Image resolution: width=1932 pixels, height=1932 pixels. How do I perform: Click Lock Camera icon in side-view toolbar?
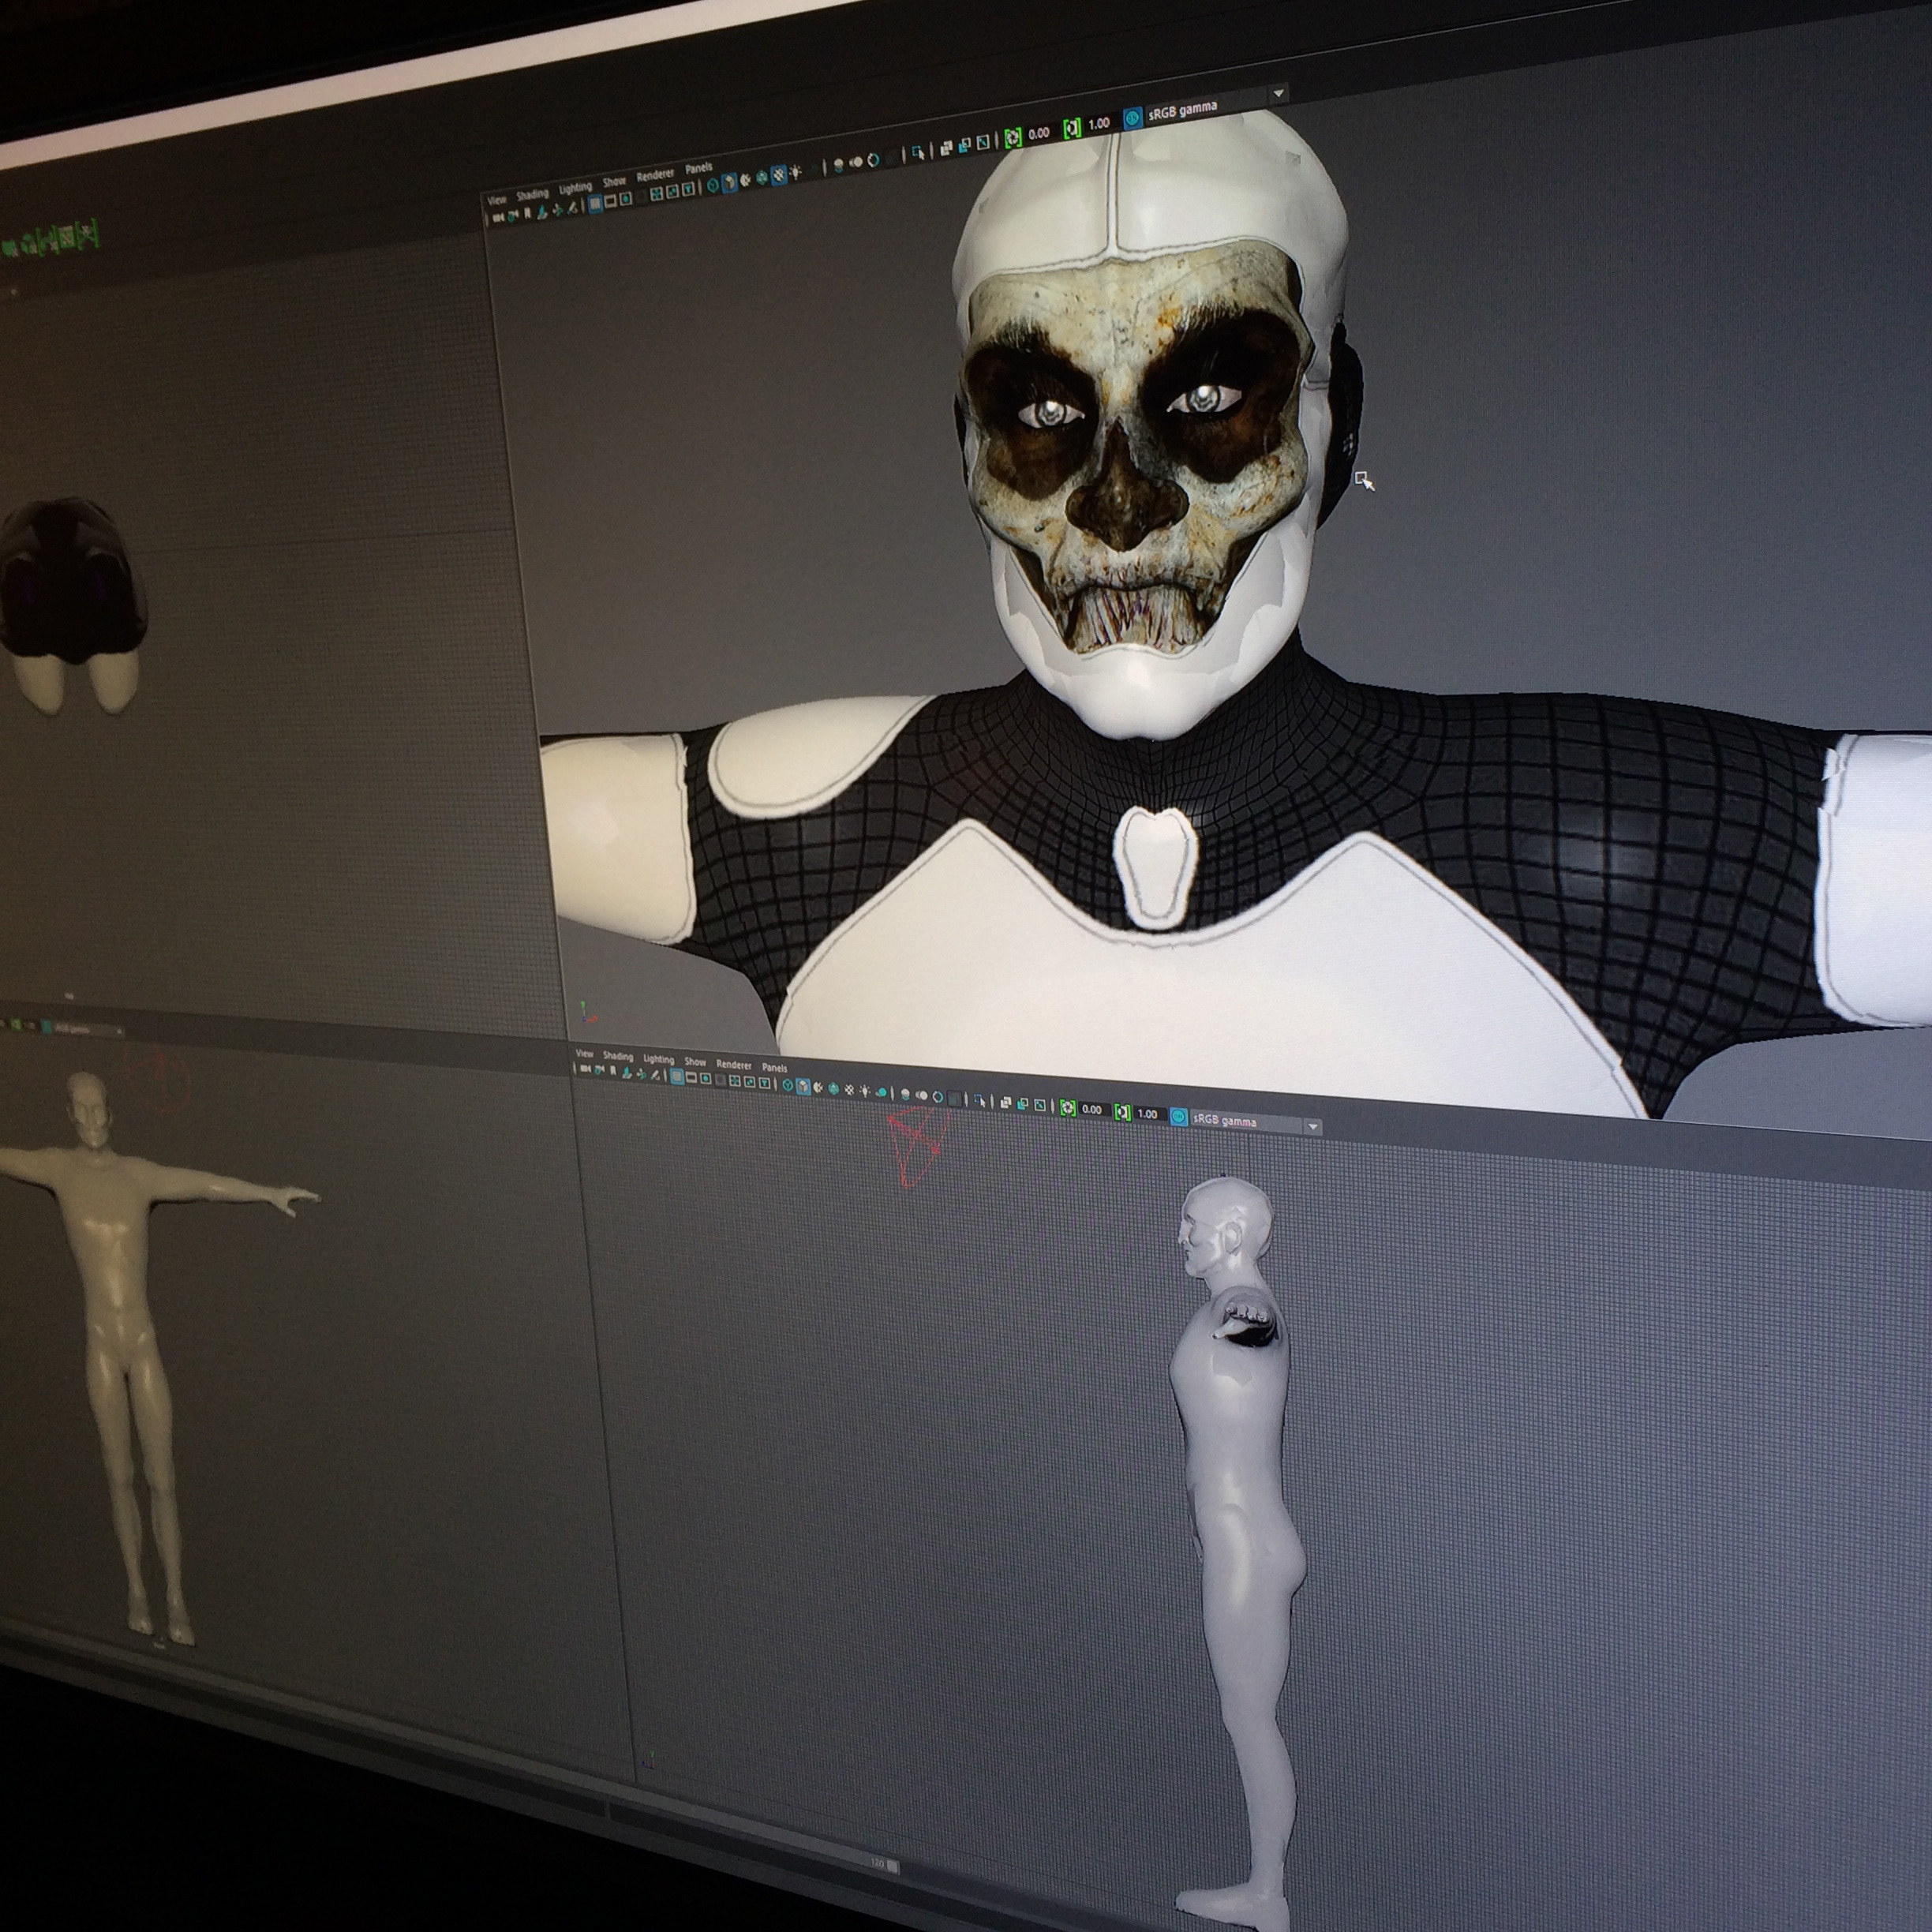tap(600, 1071)
